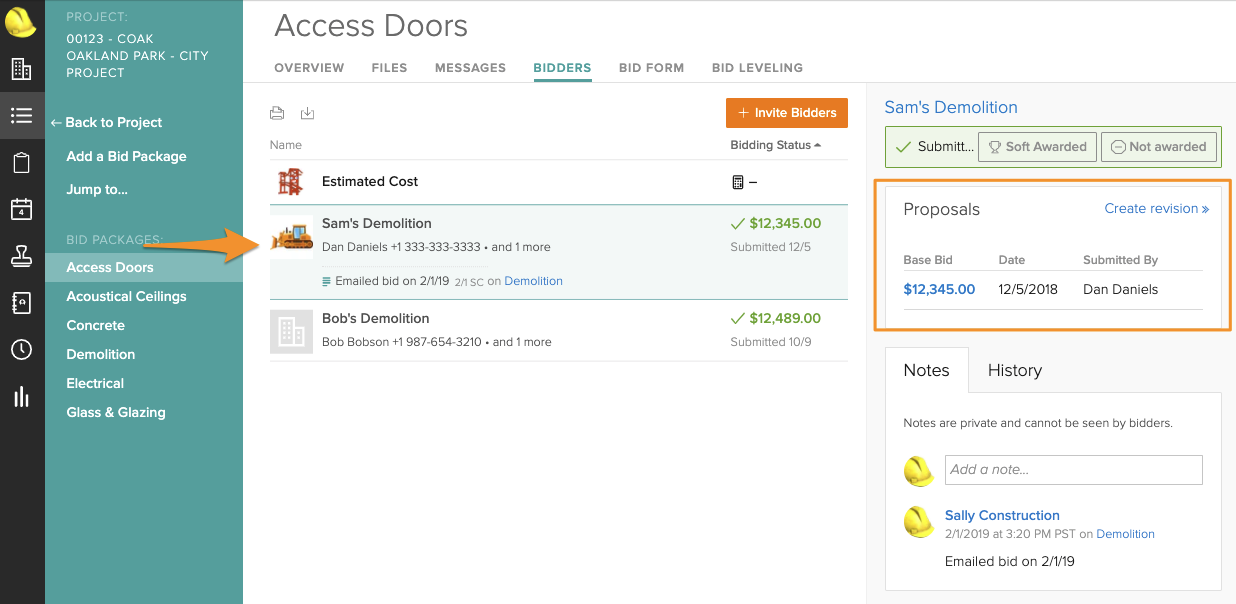This screenshot has height=604, width=1236.
Task: Open the building icon in the left rail
Action: [x=21, y=69]
